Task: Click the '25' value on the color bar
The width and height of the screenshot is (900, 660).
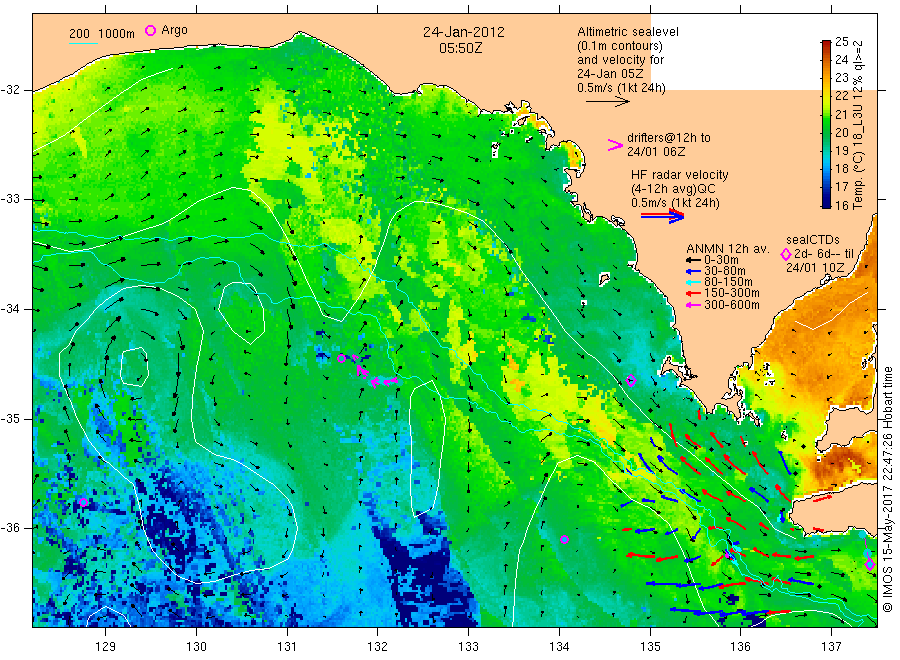Action: pos(841,41)
